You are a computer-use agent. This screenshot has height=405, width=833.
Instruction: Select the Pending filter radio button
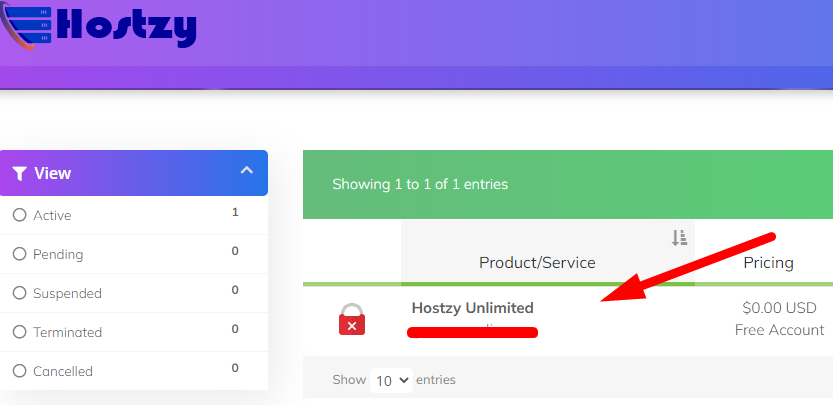click(19, 254)
